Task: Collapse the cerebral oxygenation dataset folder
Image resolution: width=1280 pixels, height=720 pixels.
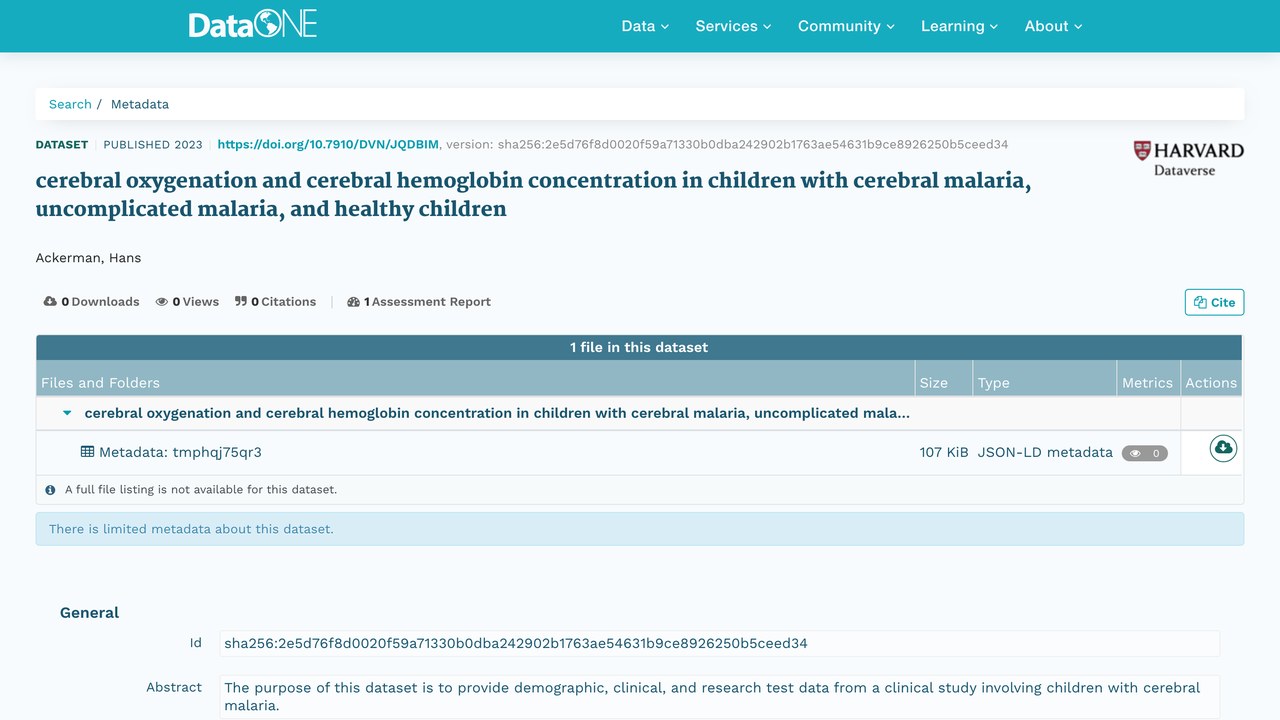Action: tap(67, 413)
